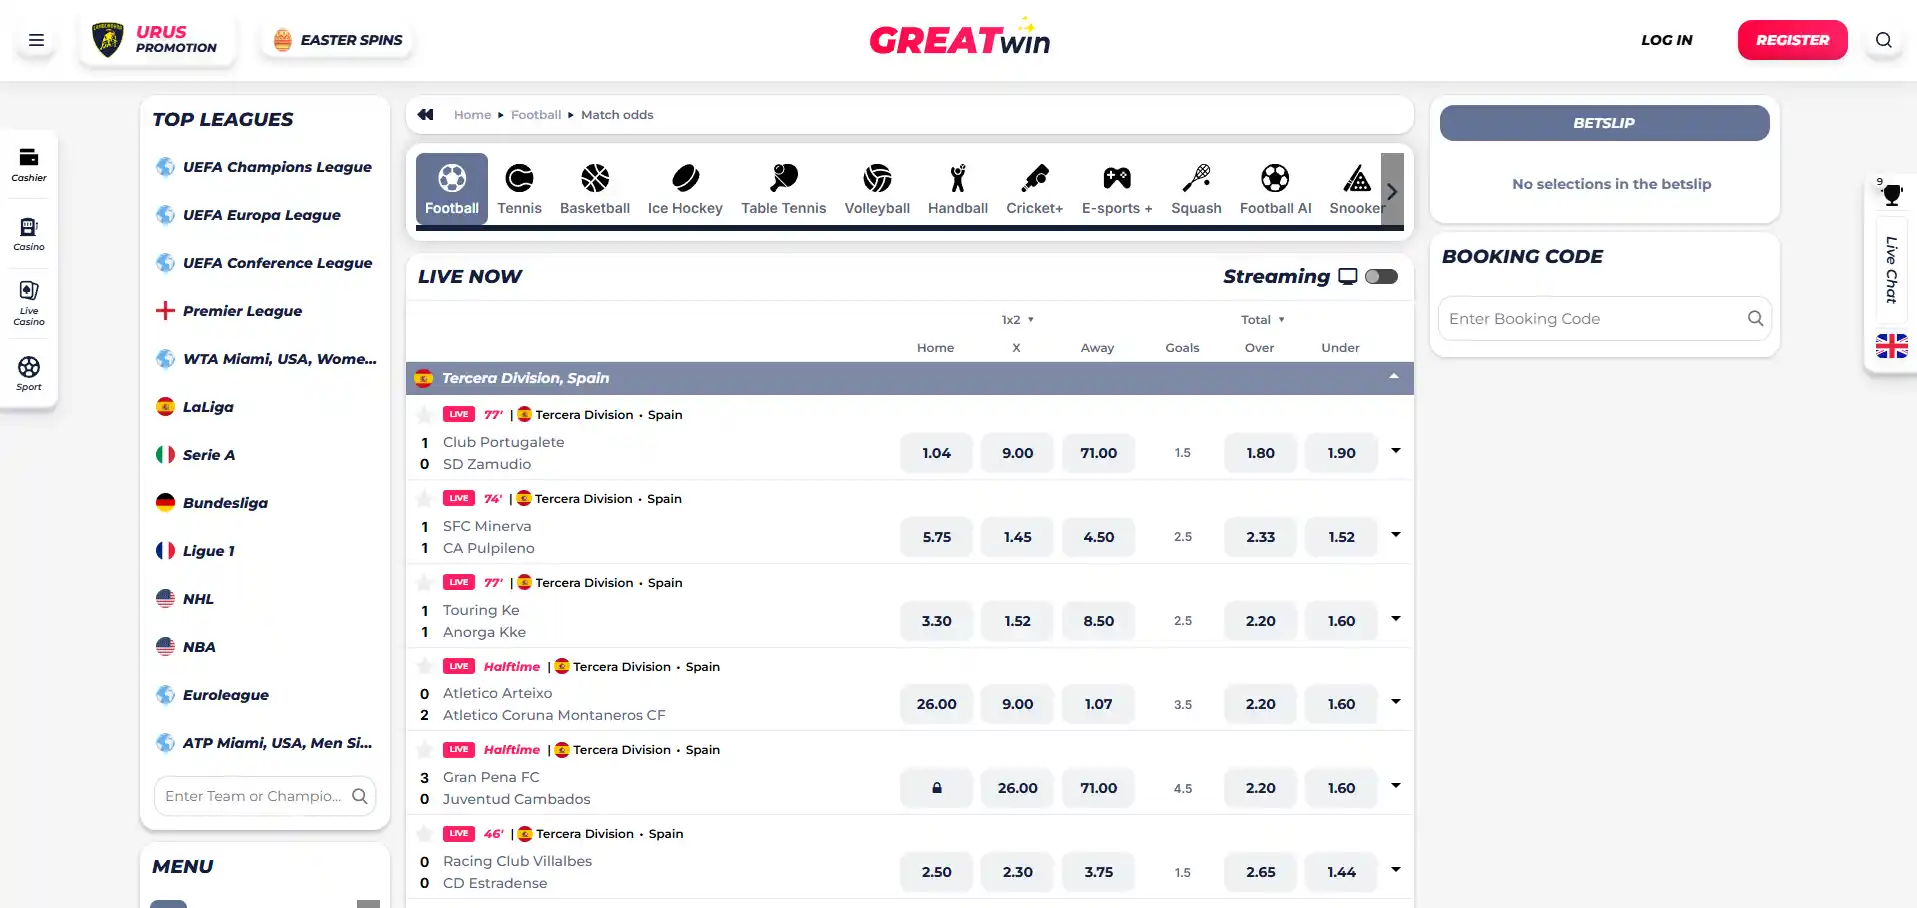Viewport: 1917px width, 908px height.
Task: Open the Sport sidebar icon
Action: pyautogui.click(x=29, y=373)
